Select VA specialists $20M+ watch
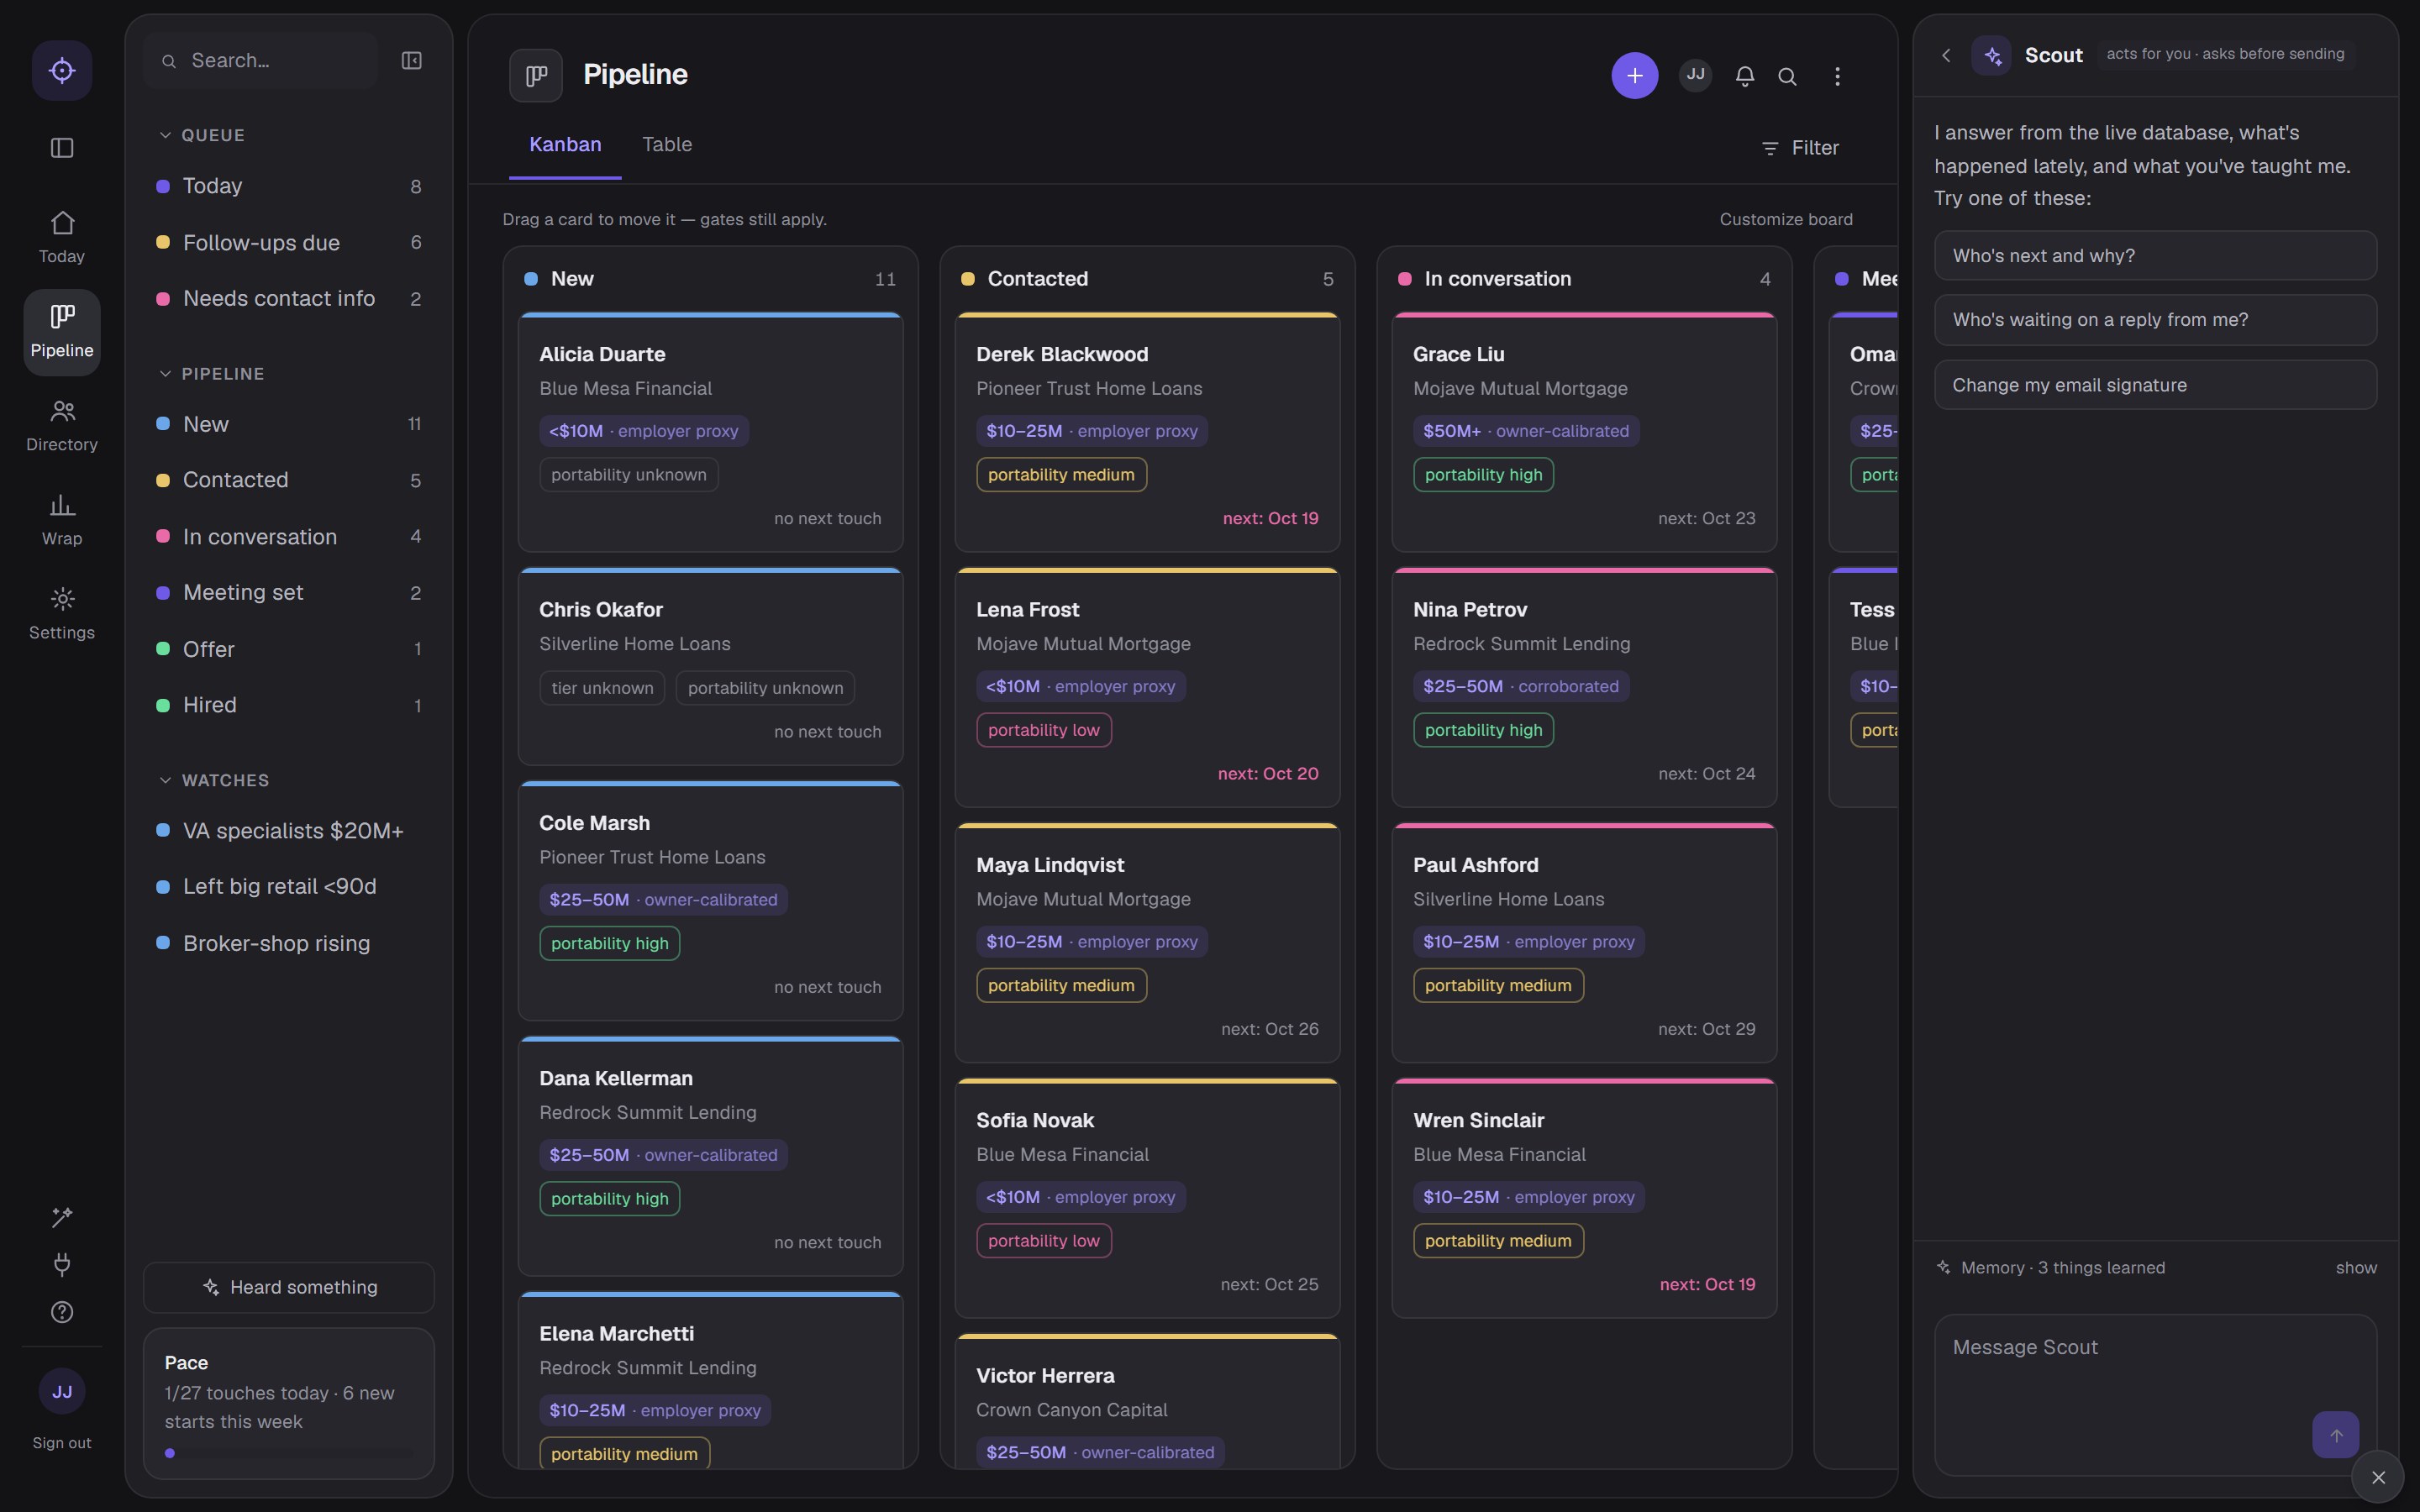The width and height of the screenshot is (2420, 1512). 289,830
